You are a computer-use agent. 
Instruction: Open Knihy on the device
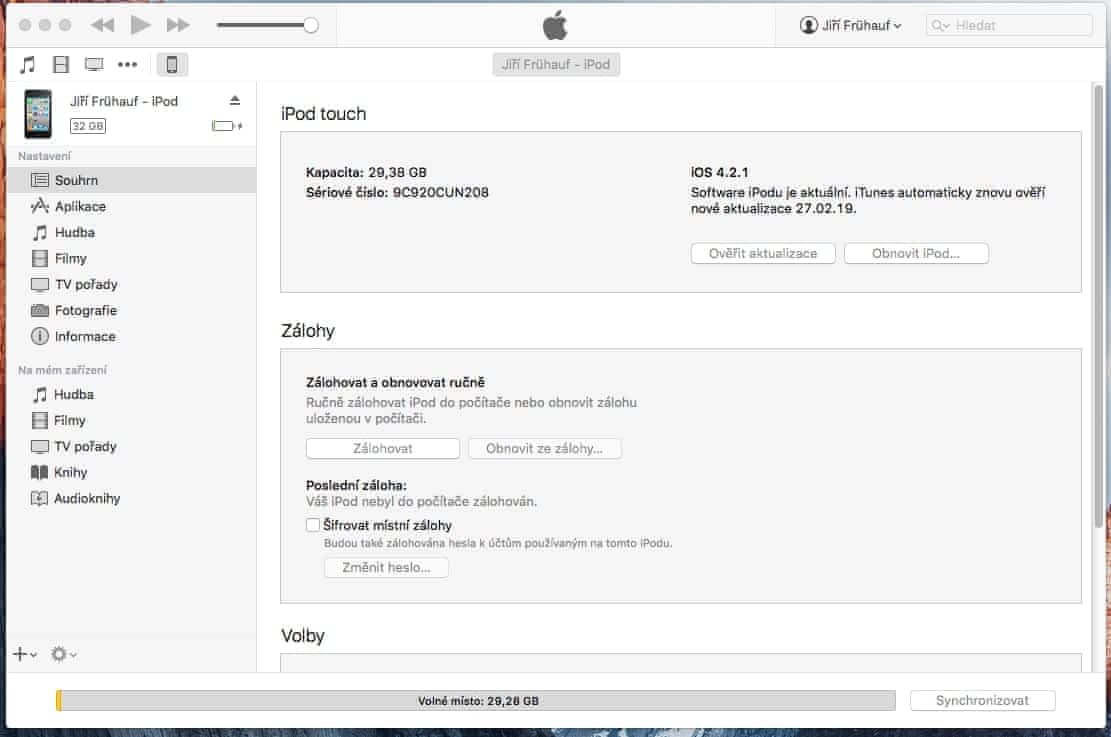[x=132, y=472]
